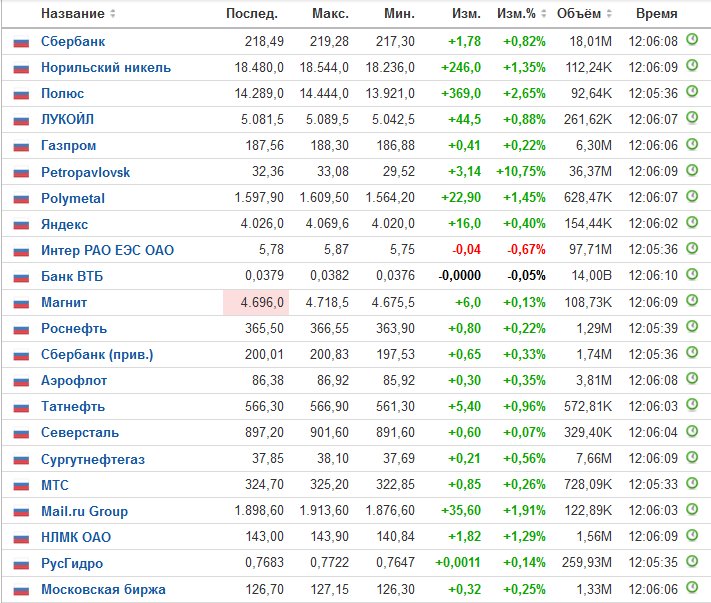Click the Изм. column header
Screen dimensions: 711x603
pyautogui.click(x=466, y=14)
